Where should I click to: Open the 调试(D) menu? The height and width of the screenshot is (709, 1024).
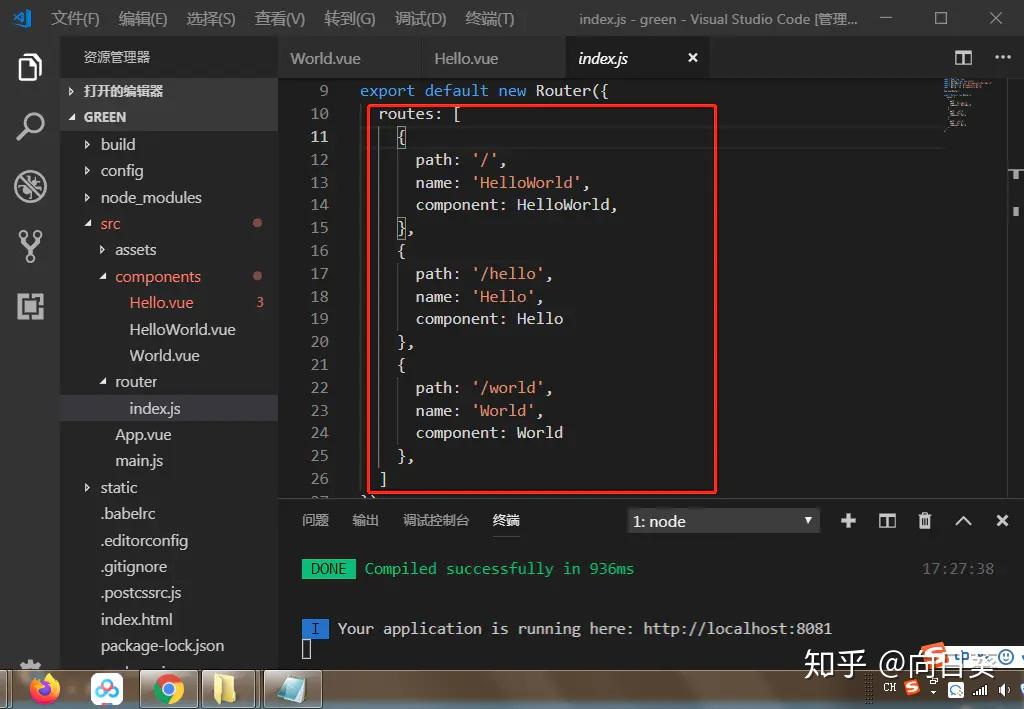pos(421,19)
